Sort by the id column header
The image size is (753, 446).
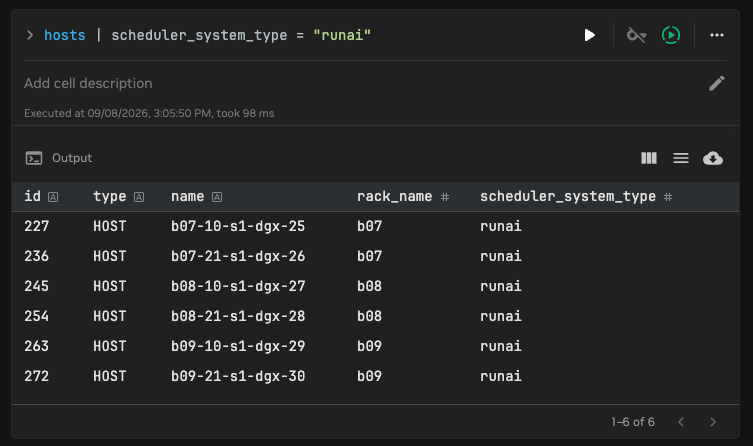point(33,196)
